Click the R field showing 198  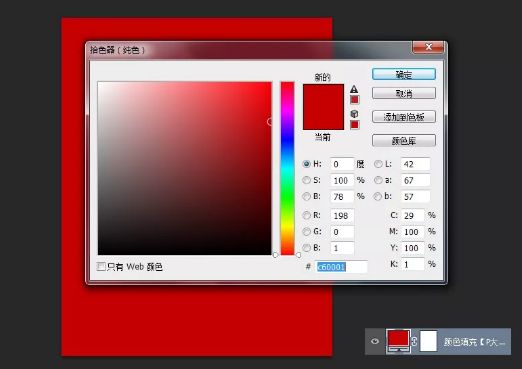(342, 215)
